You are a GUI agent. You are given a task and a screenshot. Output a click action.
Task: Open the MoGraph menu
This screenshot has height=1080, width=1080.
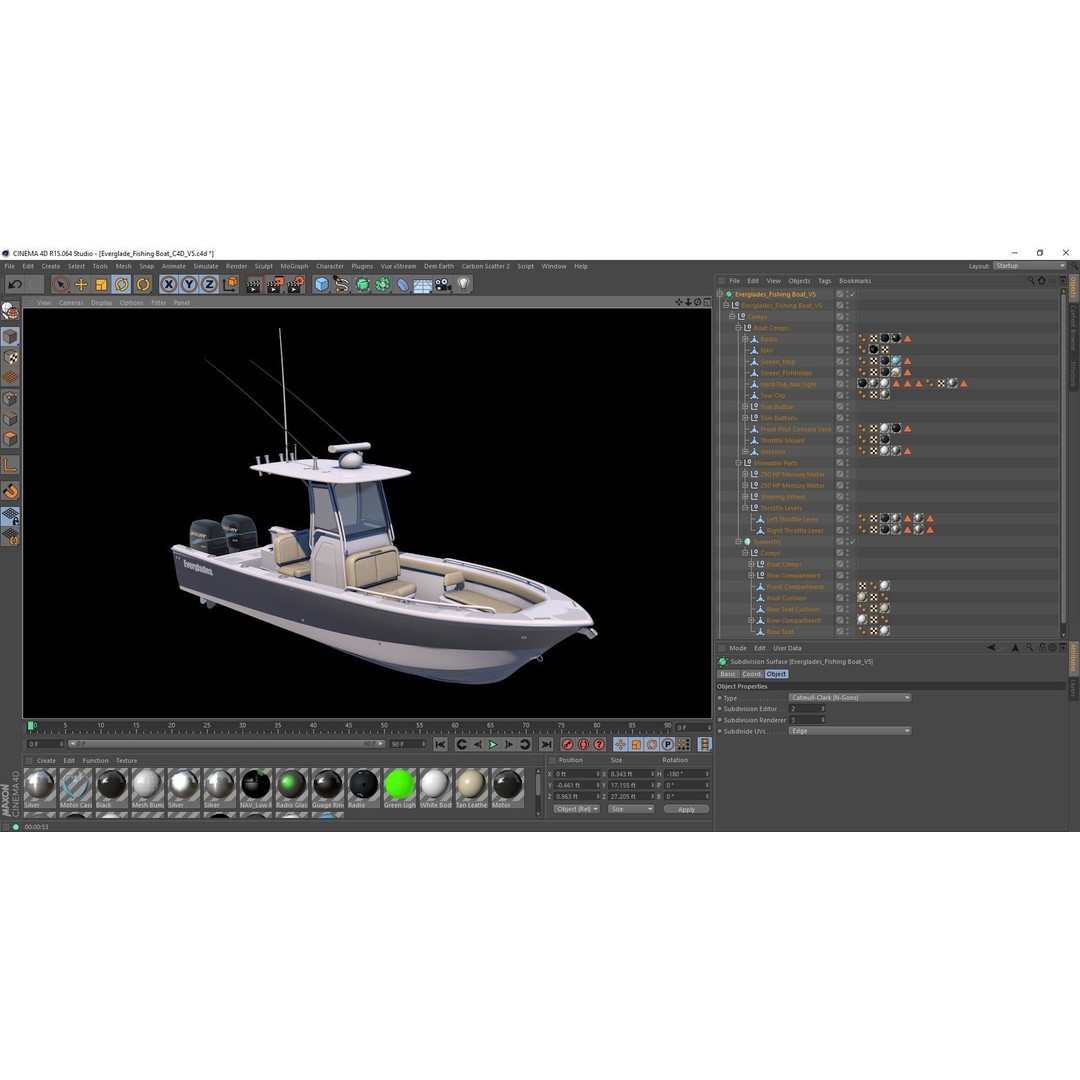pos(294,266)
